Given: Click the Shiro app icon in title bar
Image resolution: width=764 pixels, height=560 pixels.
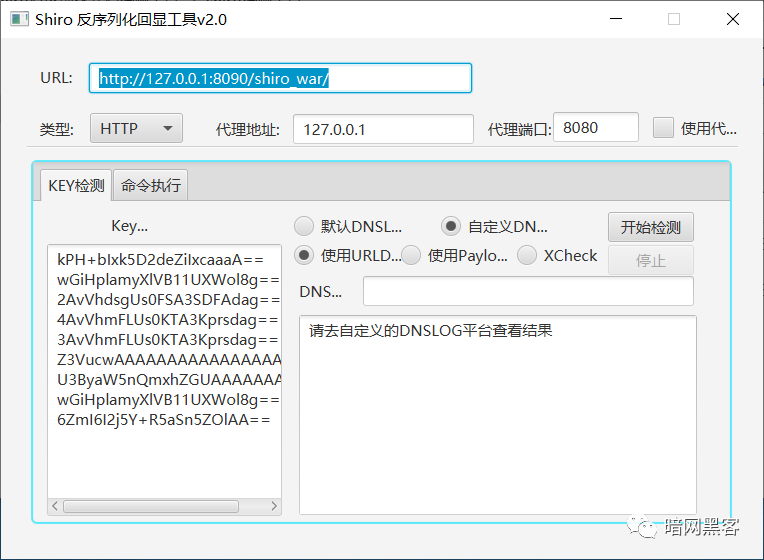Looking at the screenshot, I should click(x=19, y=19).
